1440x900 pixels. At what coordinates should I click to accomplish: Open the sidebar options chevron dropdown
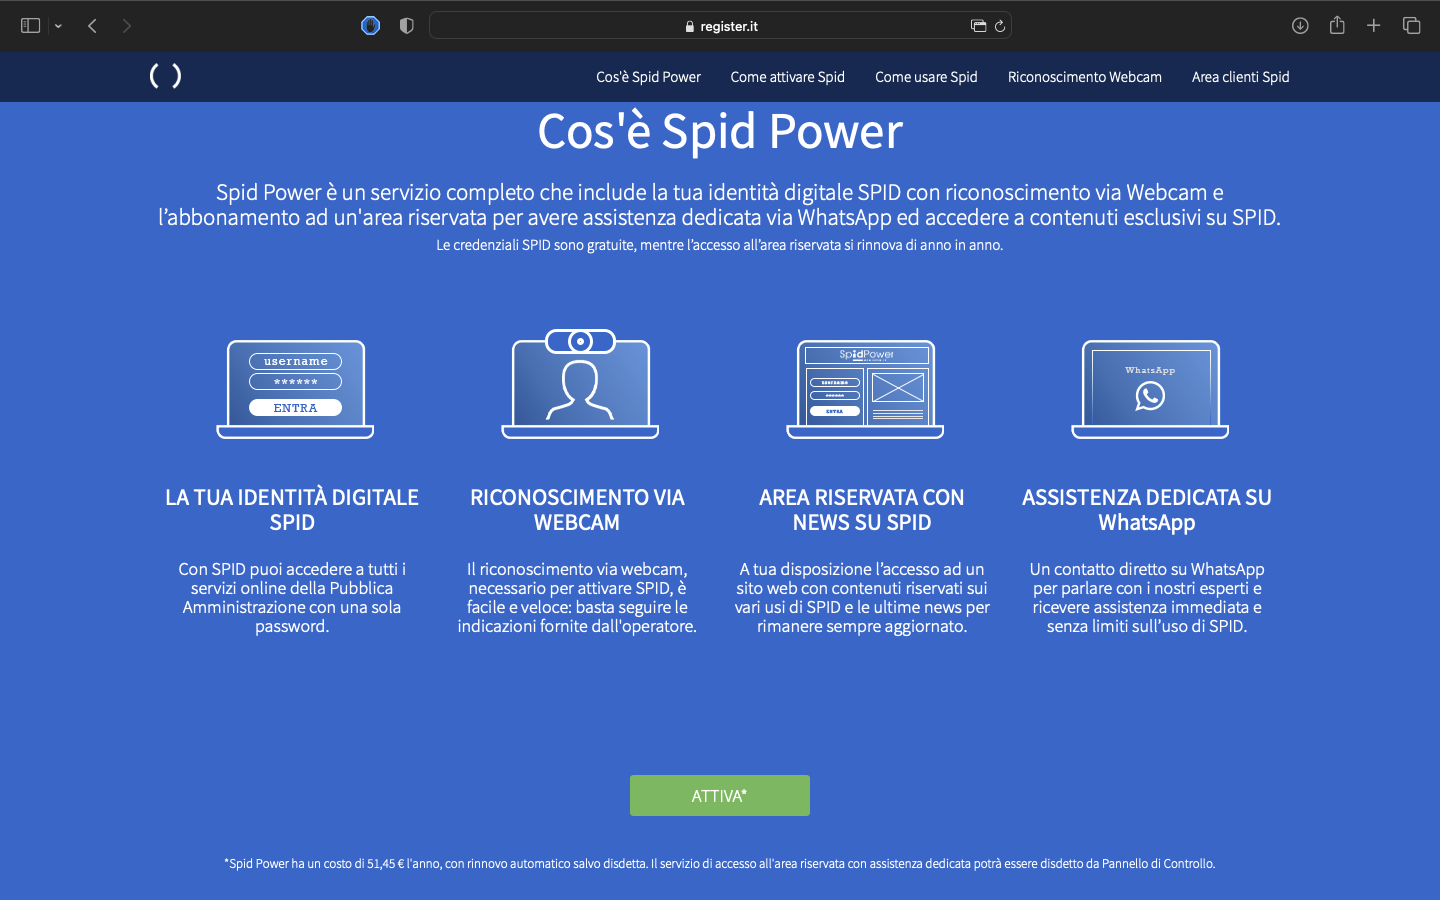[57, 25]
